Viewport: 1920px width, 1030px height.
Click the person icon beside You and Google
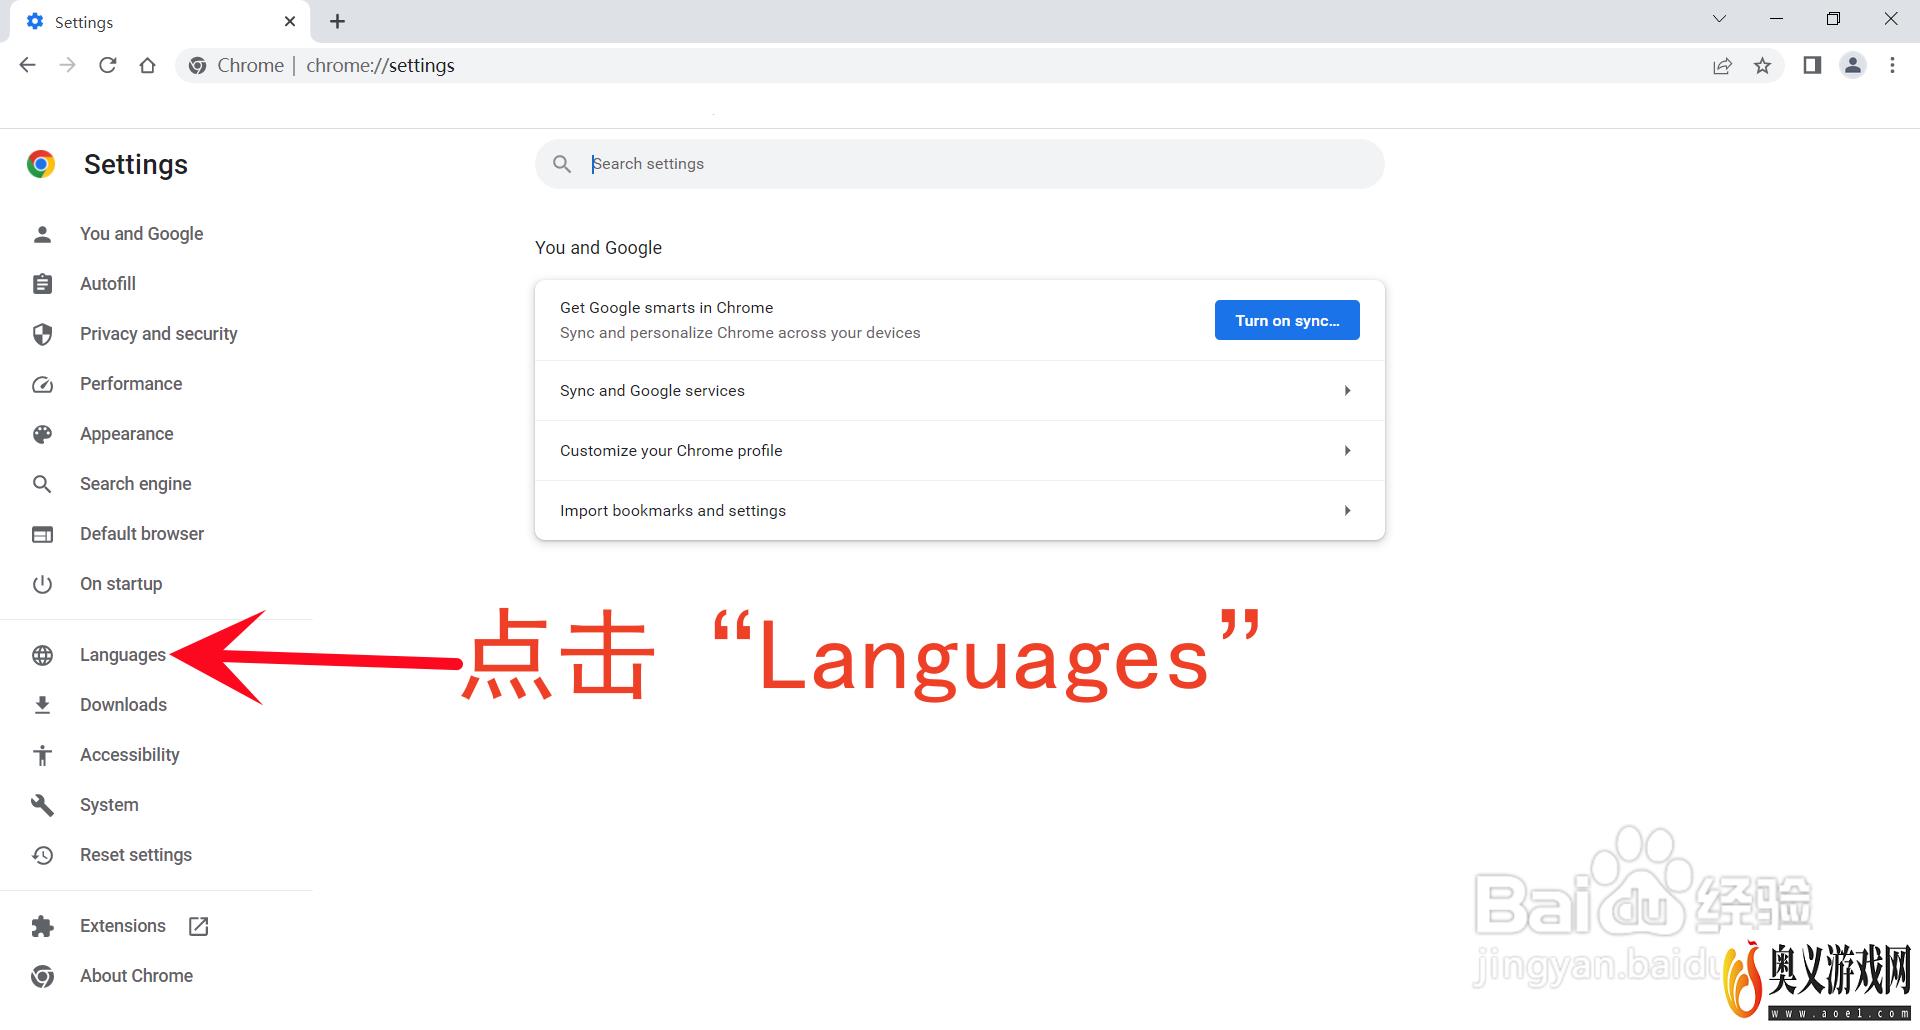pos(42,234)
